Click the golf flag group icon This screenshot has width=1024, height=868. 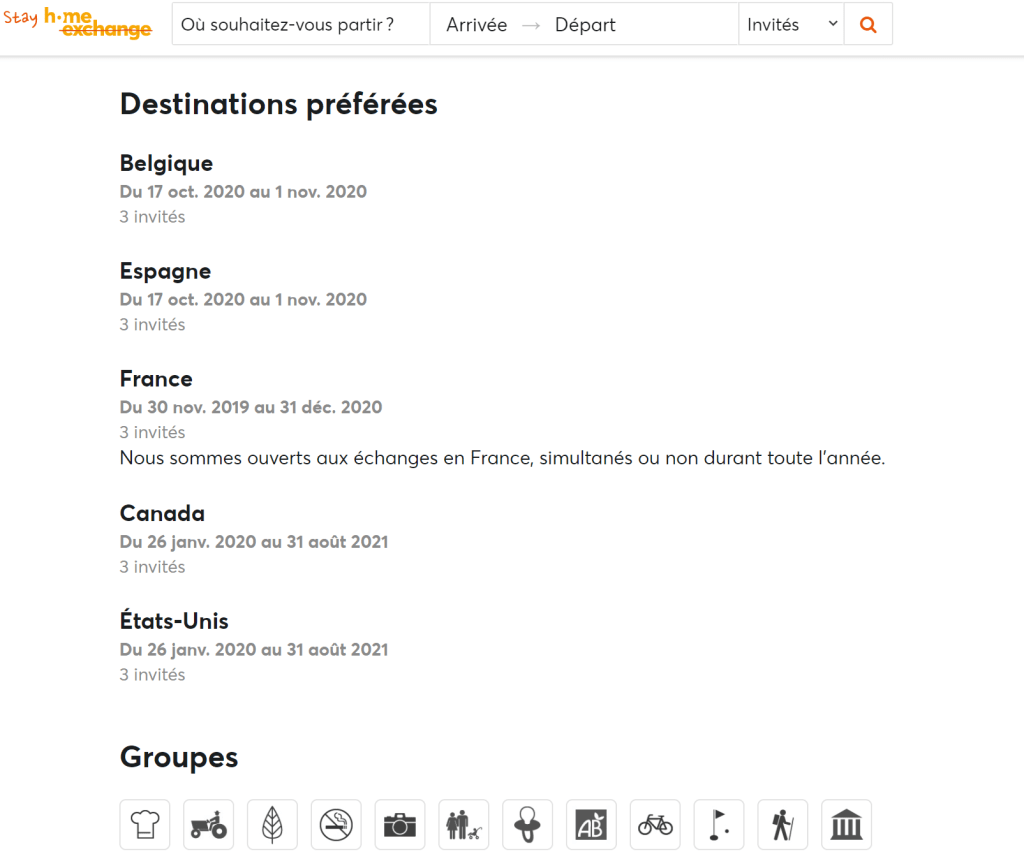point(719,825)
